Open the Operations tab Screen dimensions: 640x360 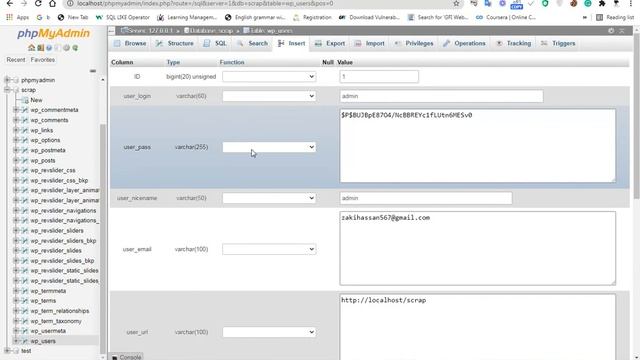click(x=464, y=43)
